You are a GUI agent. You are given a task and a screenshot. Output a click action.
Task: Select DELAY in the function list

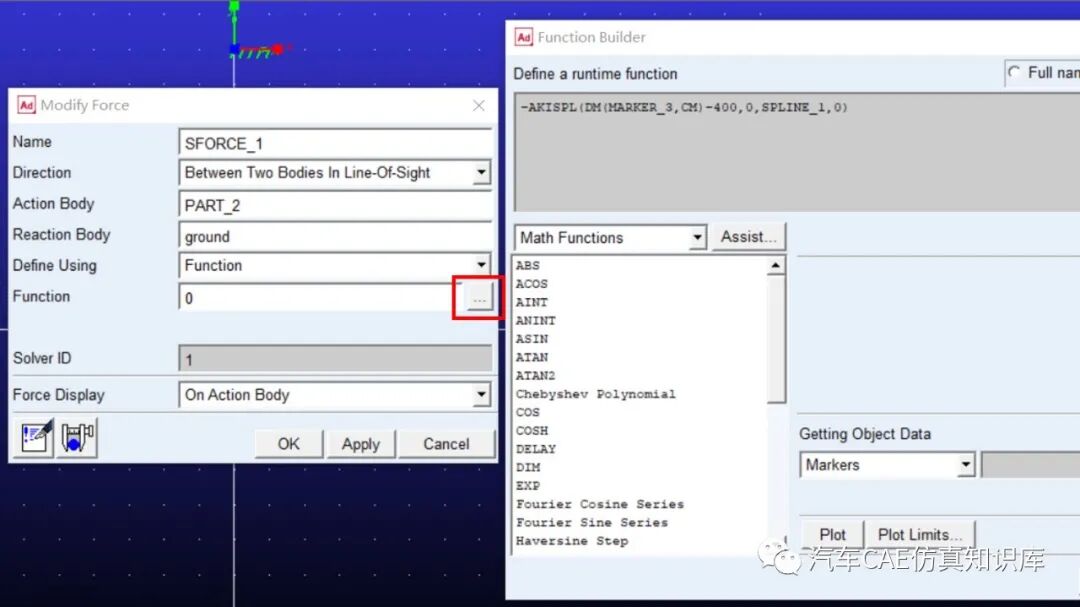click(x=535, y=449)
